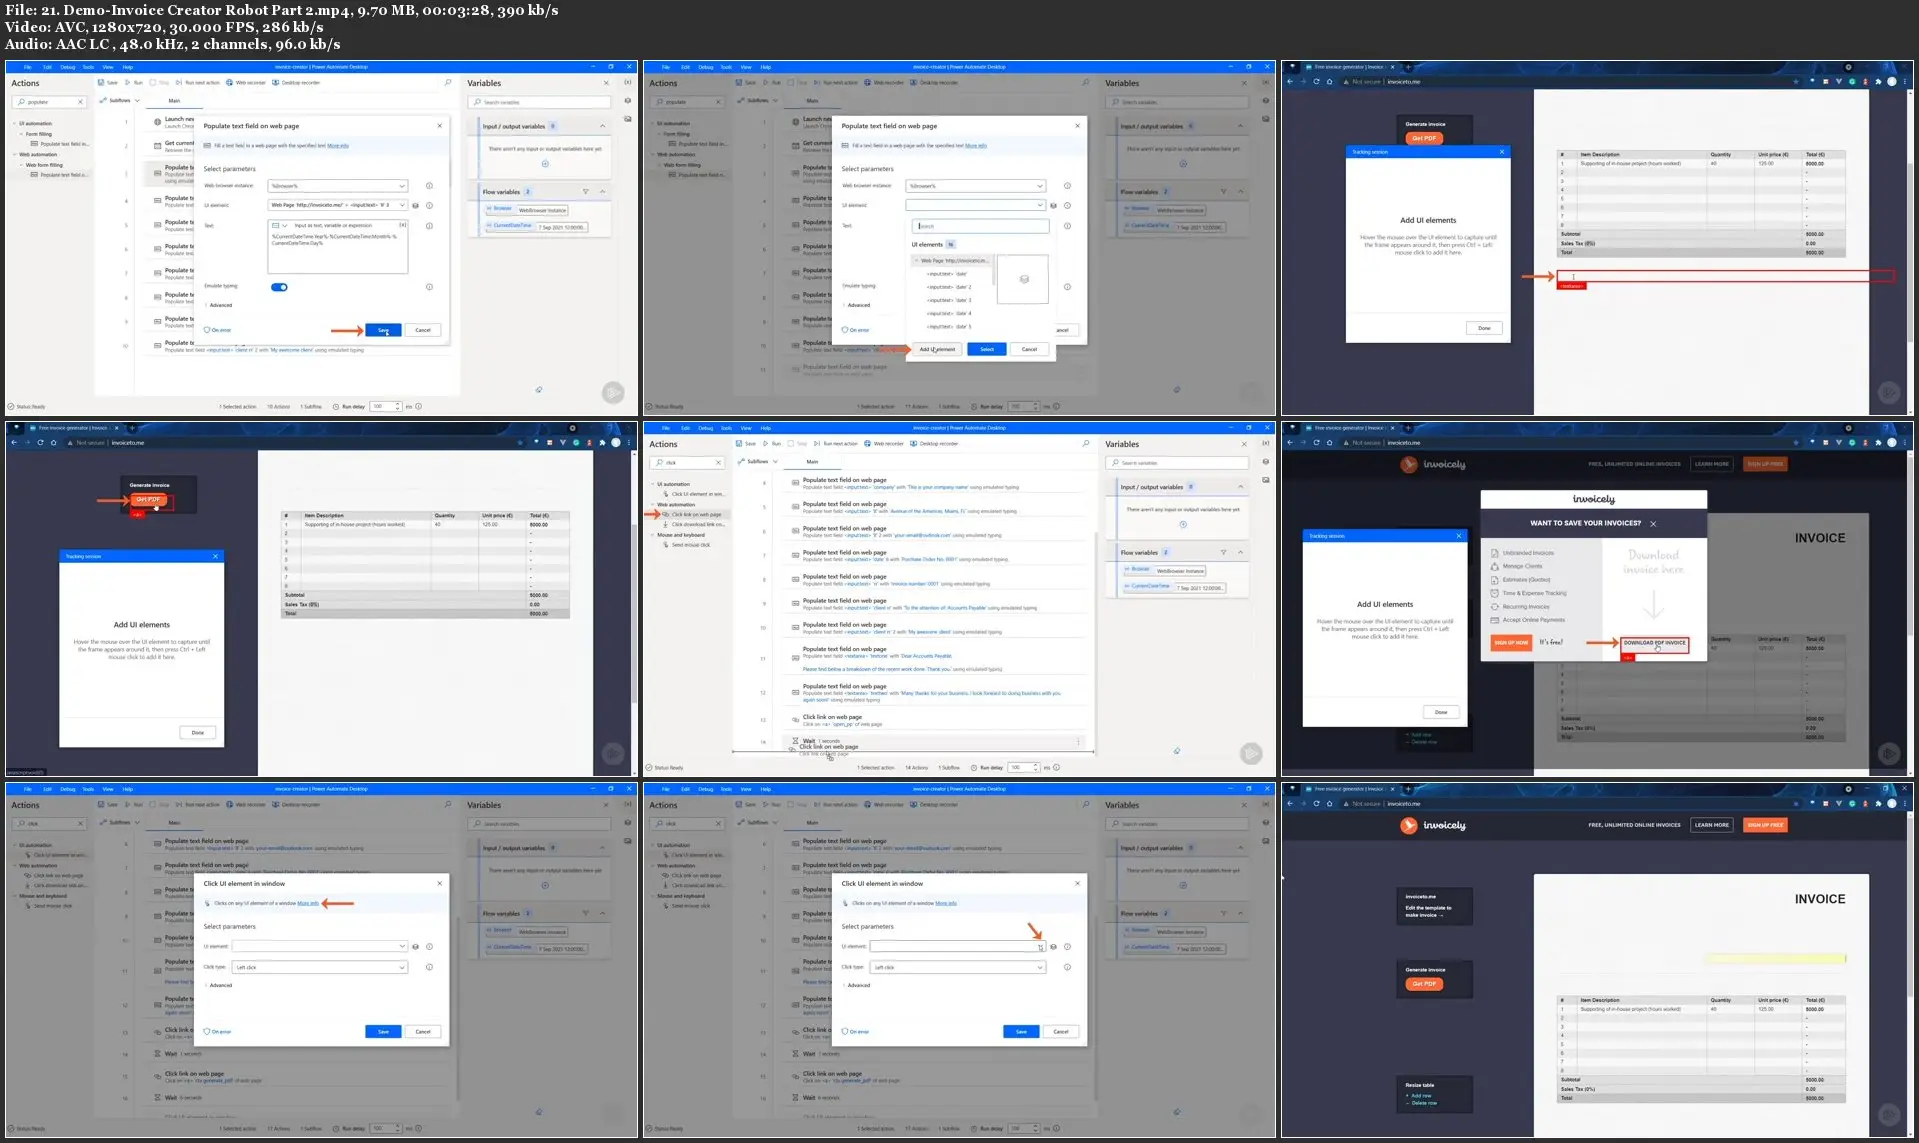Screen dimensions: 1919x1143
Task: Collapse 'Flow variables' section in dialog-free window
Action: [1241, 552]
